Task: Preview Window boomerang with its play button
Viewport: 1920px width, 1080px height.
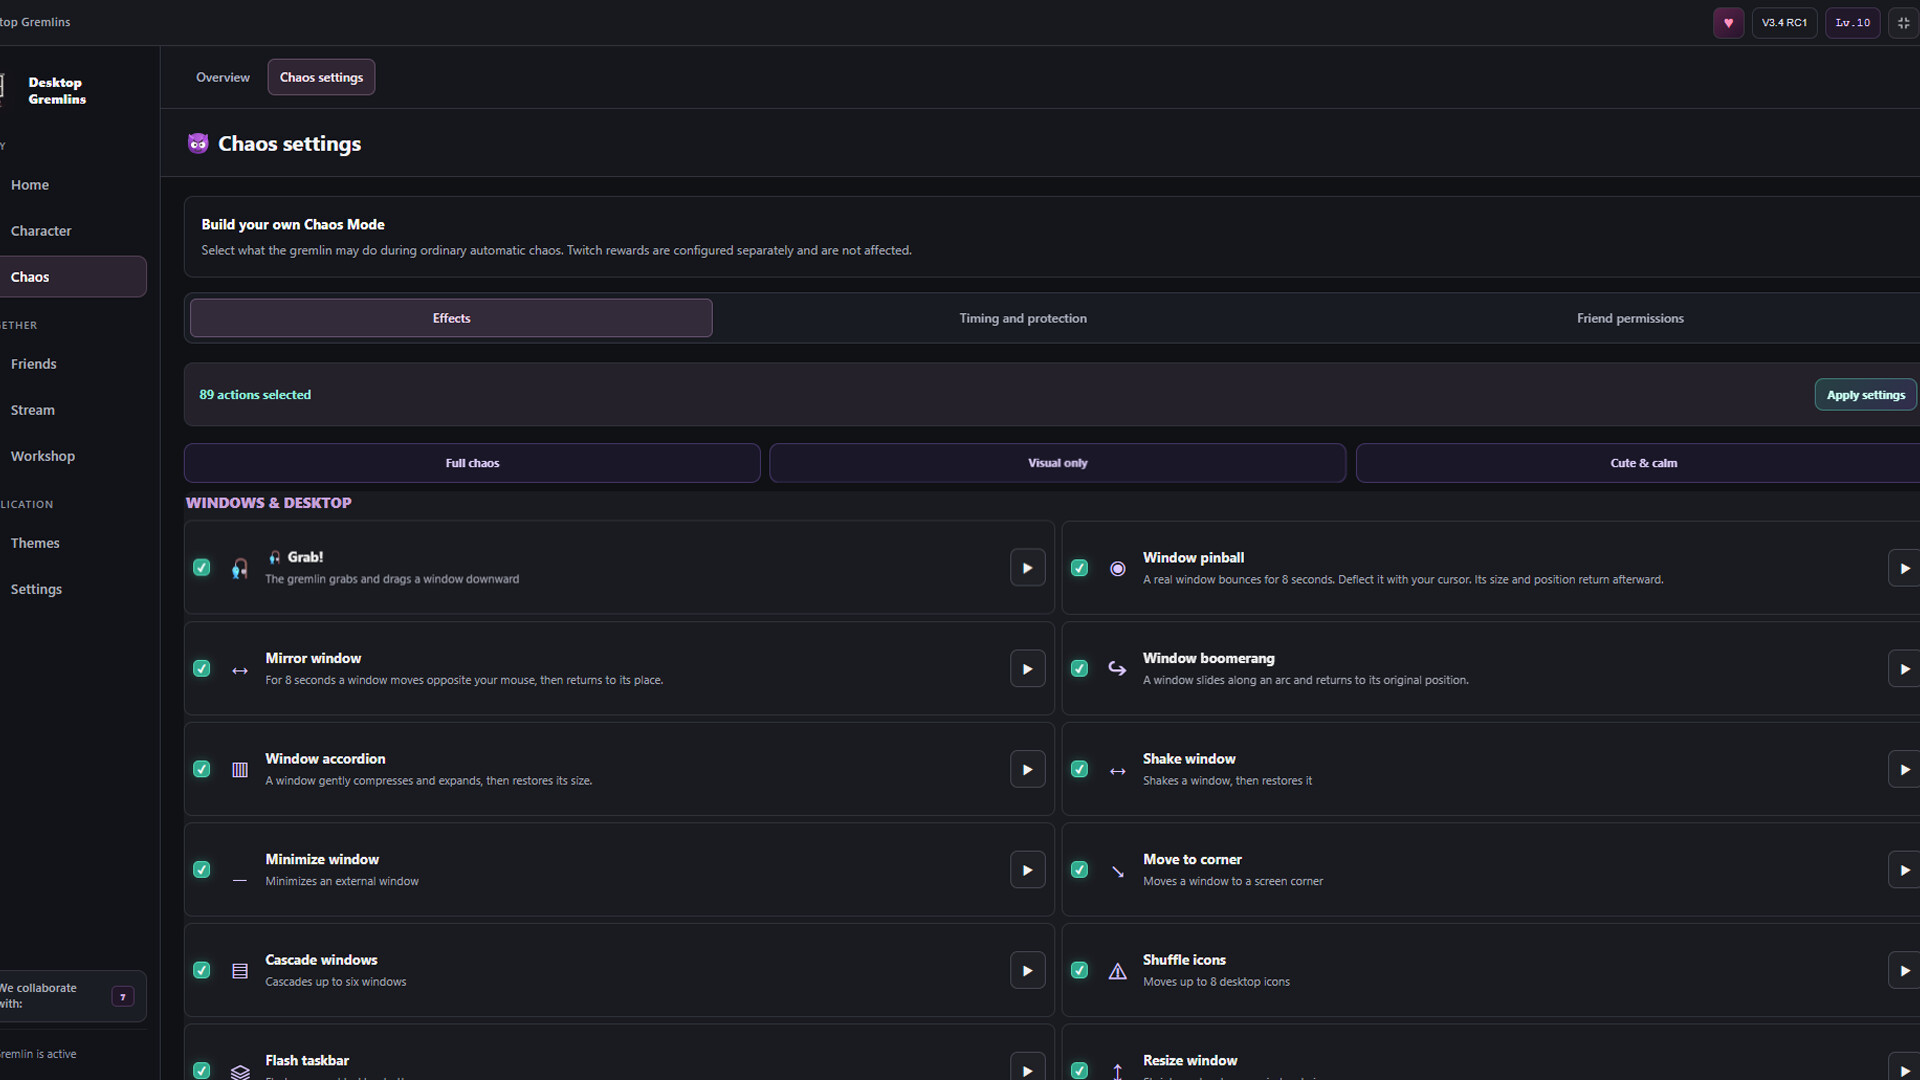Action: (1904, 669)
